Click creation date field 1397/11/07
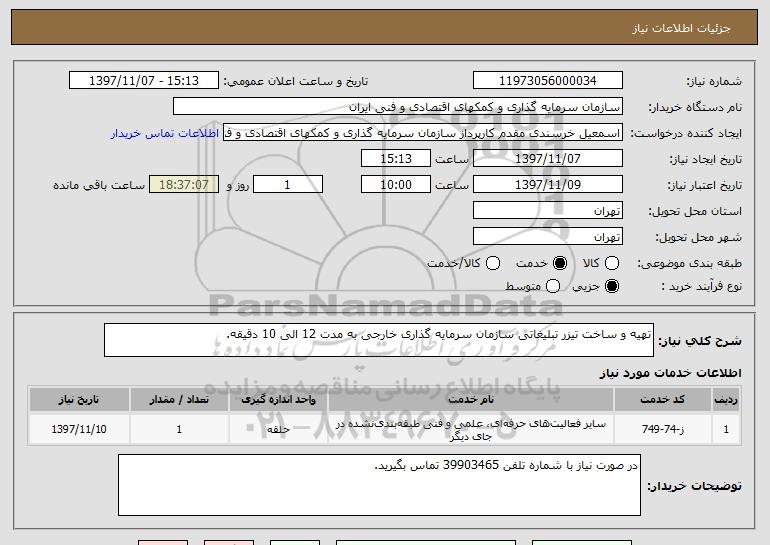The image size is (770, 545). pos(548,159)
